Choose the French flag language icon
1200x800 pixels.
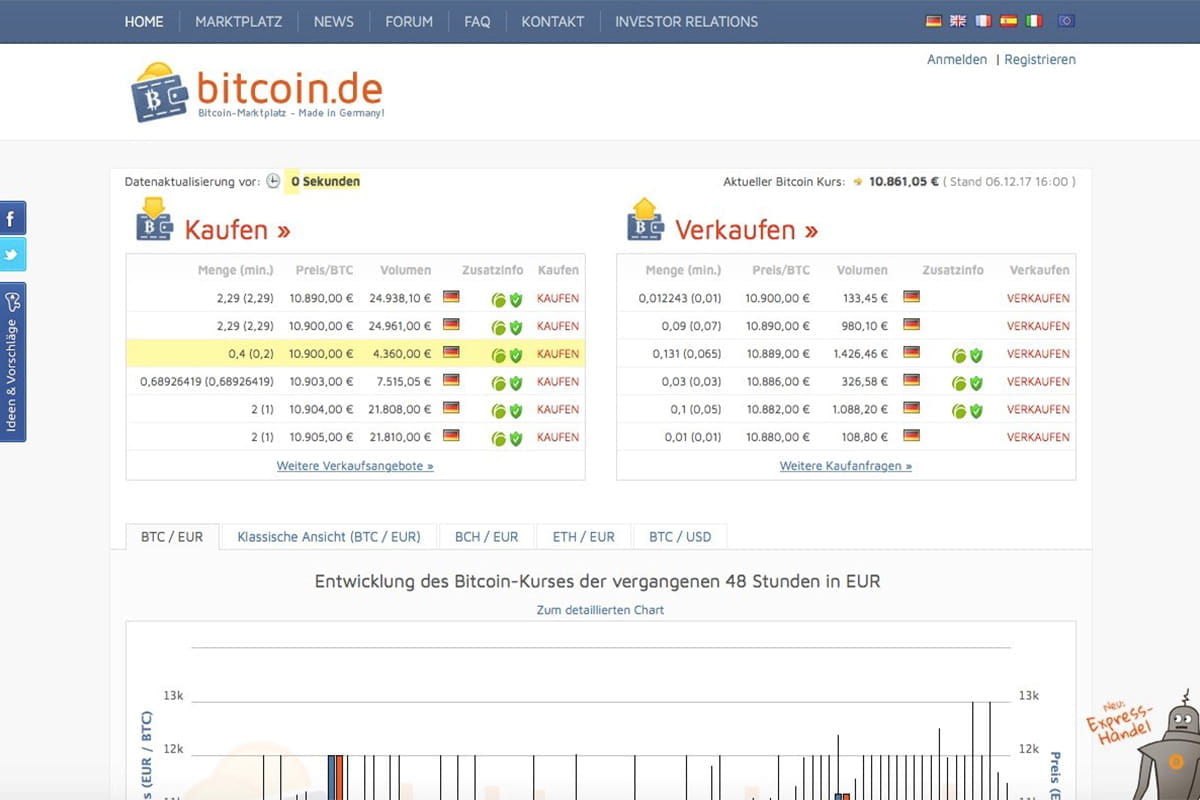point(984,20)
